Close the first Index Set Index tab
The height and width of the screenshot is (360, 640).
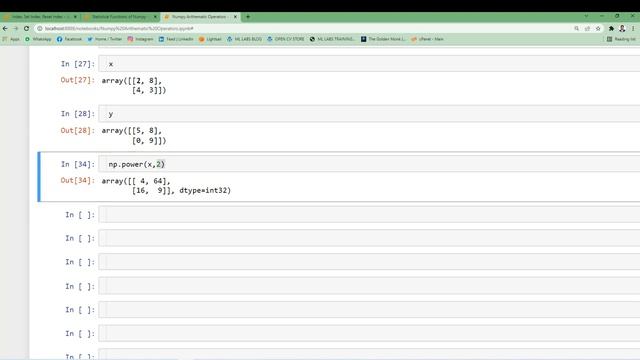click(x=75, y=17)
